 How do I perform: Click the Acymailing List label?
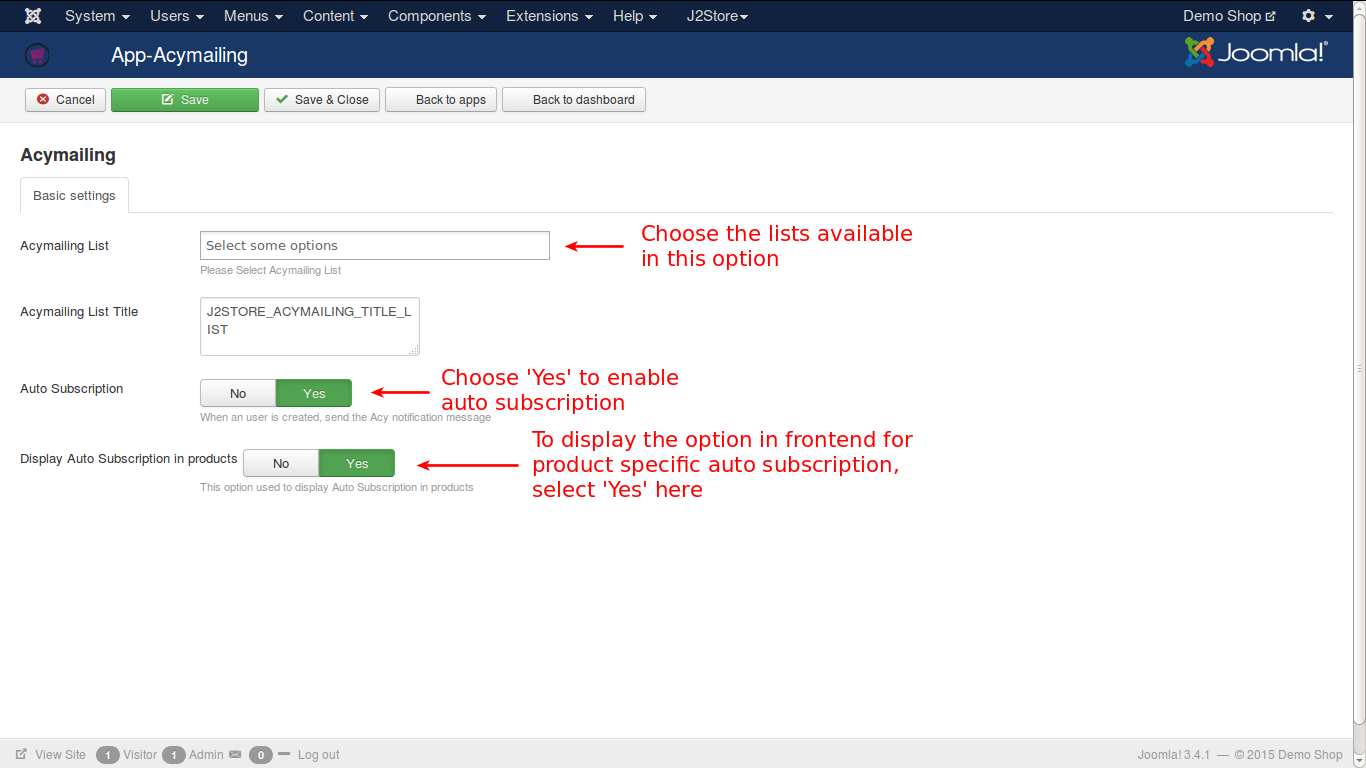(64, 246)
